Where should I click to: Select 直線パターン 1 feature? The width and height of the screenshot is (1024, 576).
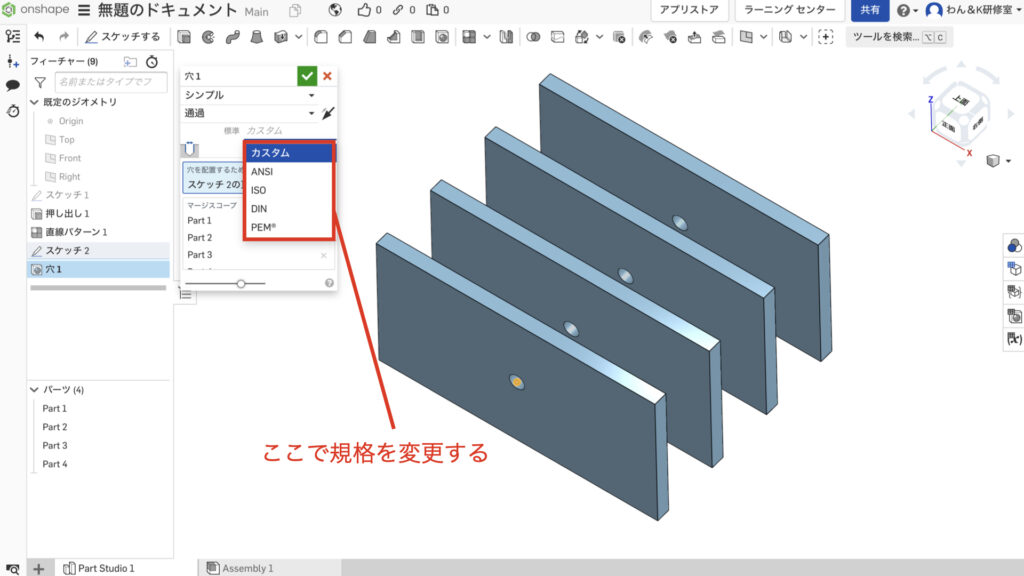pos(76,232)
